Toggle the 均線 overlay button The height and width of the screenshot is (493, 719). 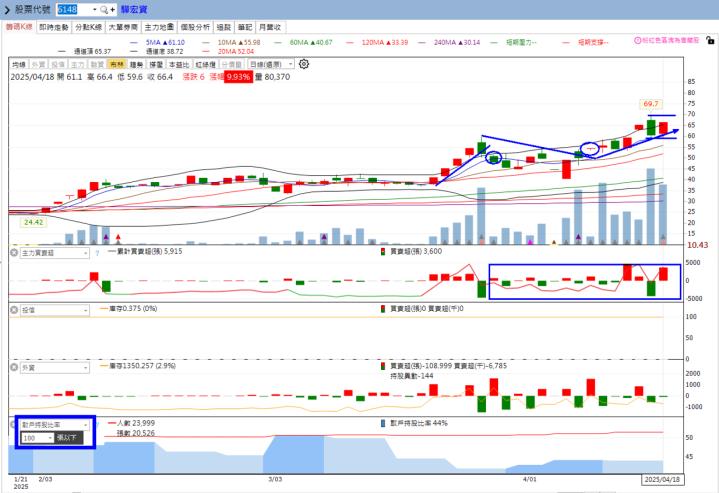click(x=19, y=64)
